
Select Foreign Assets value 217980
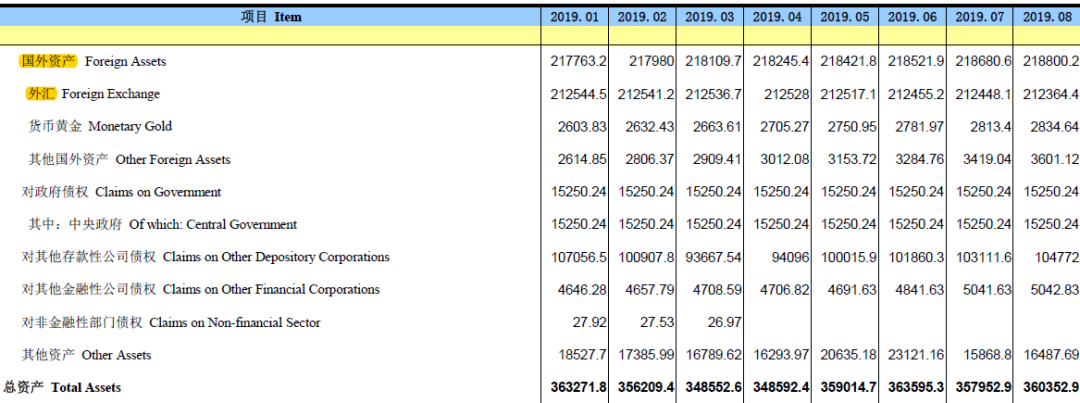coord(652,61)
